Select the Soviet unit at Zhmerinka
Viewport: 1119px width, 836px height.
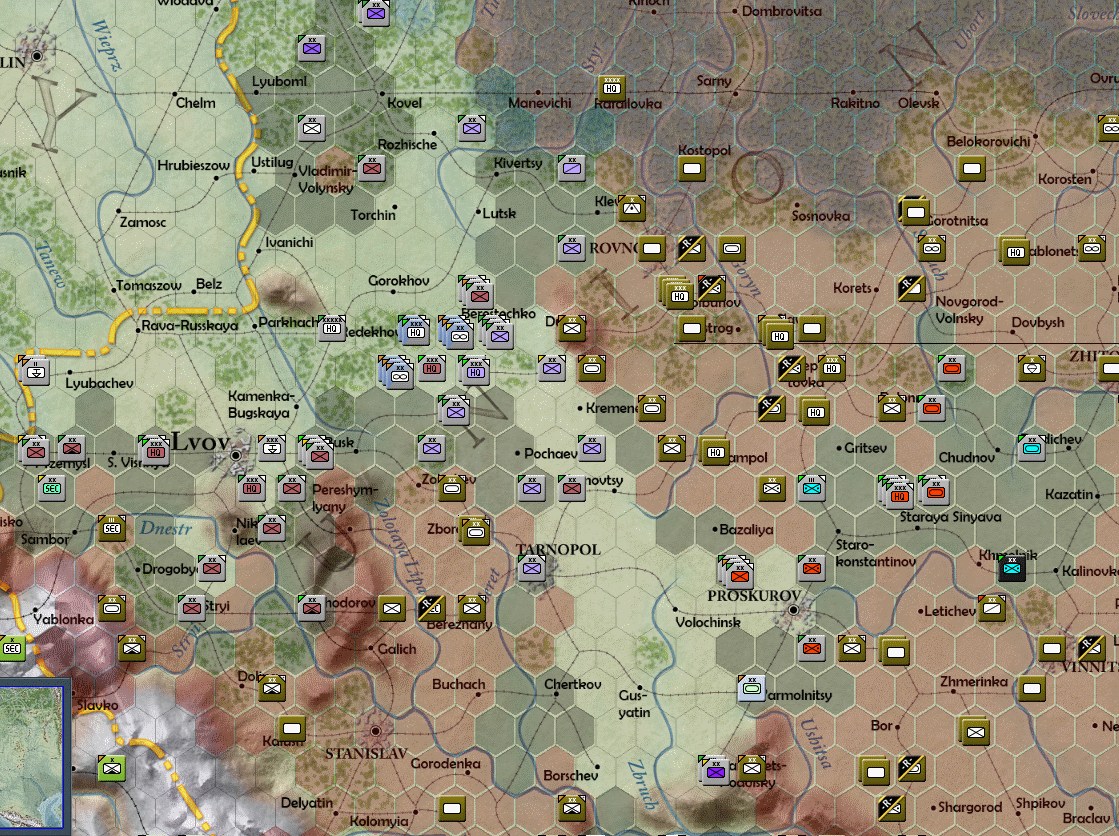click(x=1031, y=688)
